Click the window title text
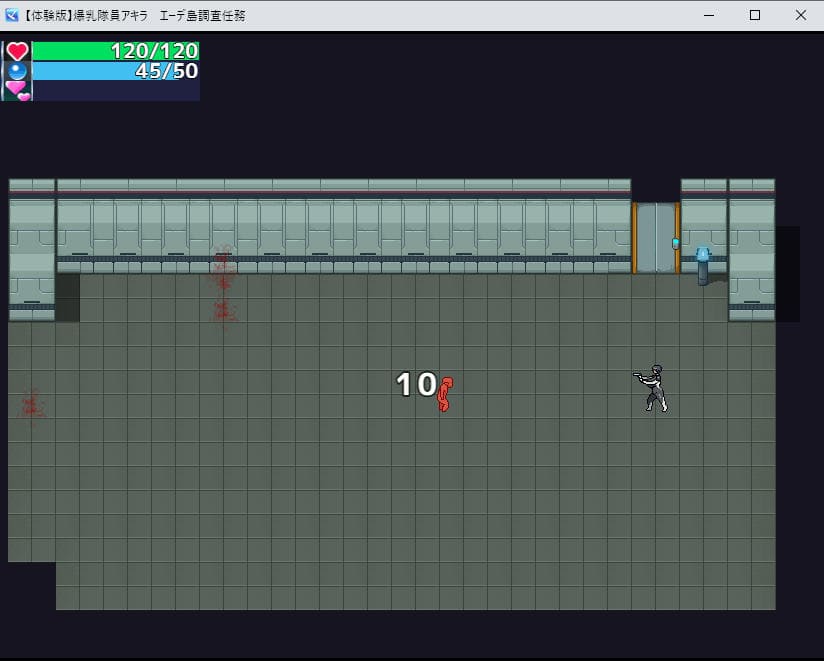824x661 pixels. tap(133, 15)
